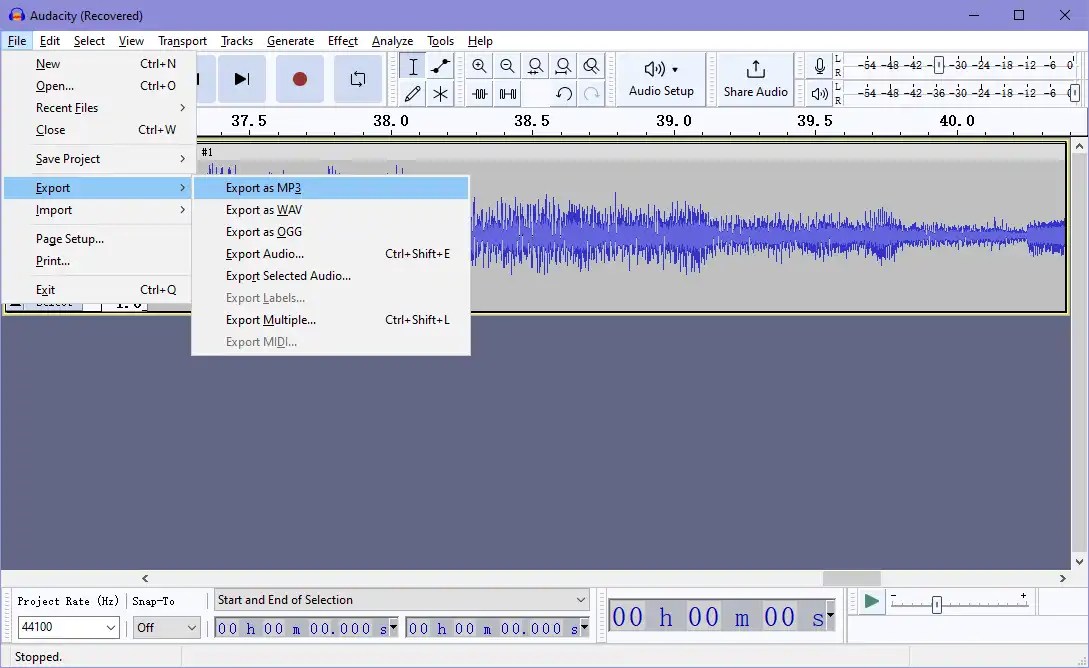Image resolution: width=1089 pixels, height=668 pixels.
Task: Open the Snap-To dropdown
Action: click(166, 627)
